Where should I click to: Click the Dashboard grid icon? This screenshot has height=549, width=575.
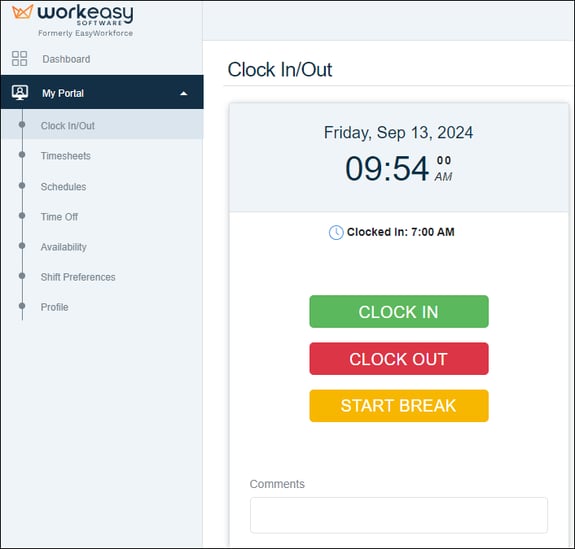[19, 58]
